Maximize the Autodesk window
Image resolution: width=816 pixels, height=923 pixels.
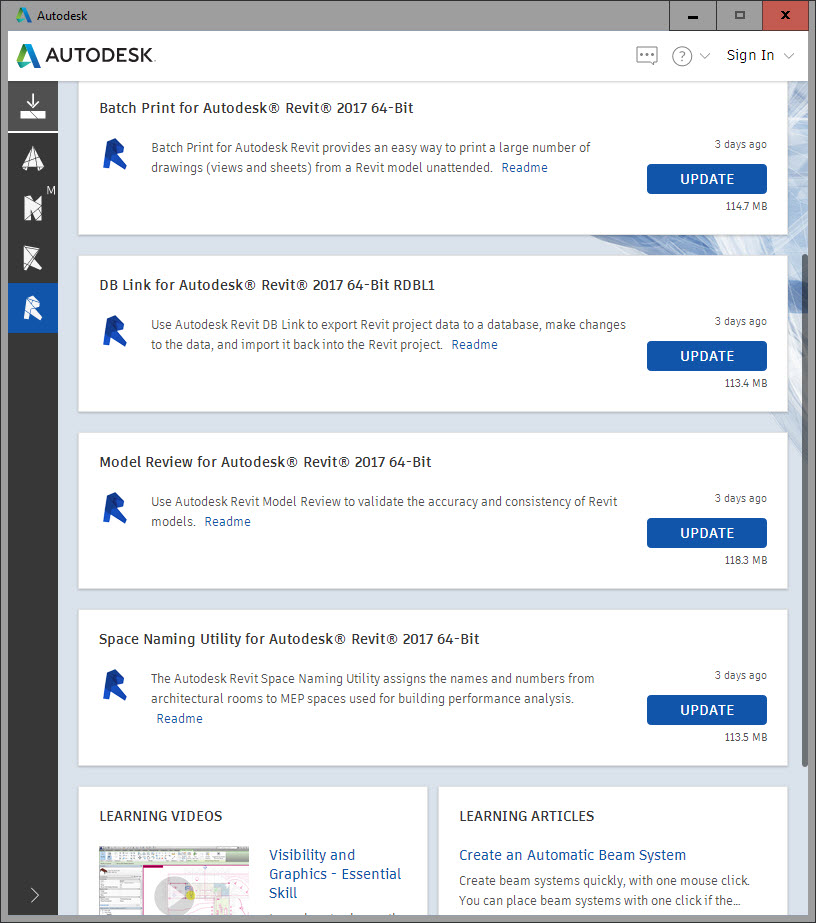739,15
